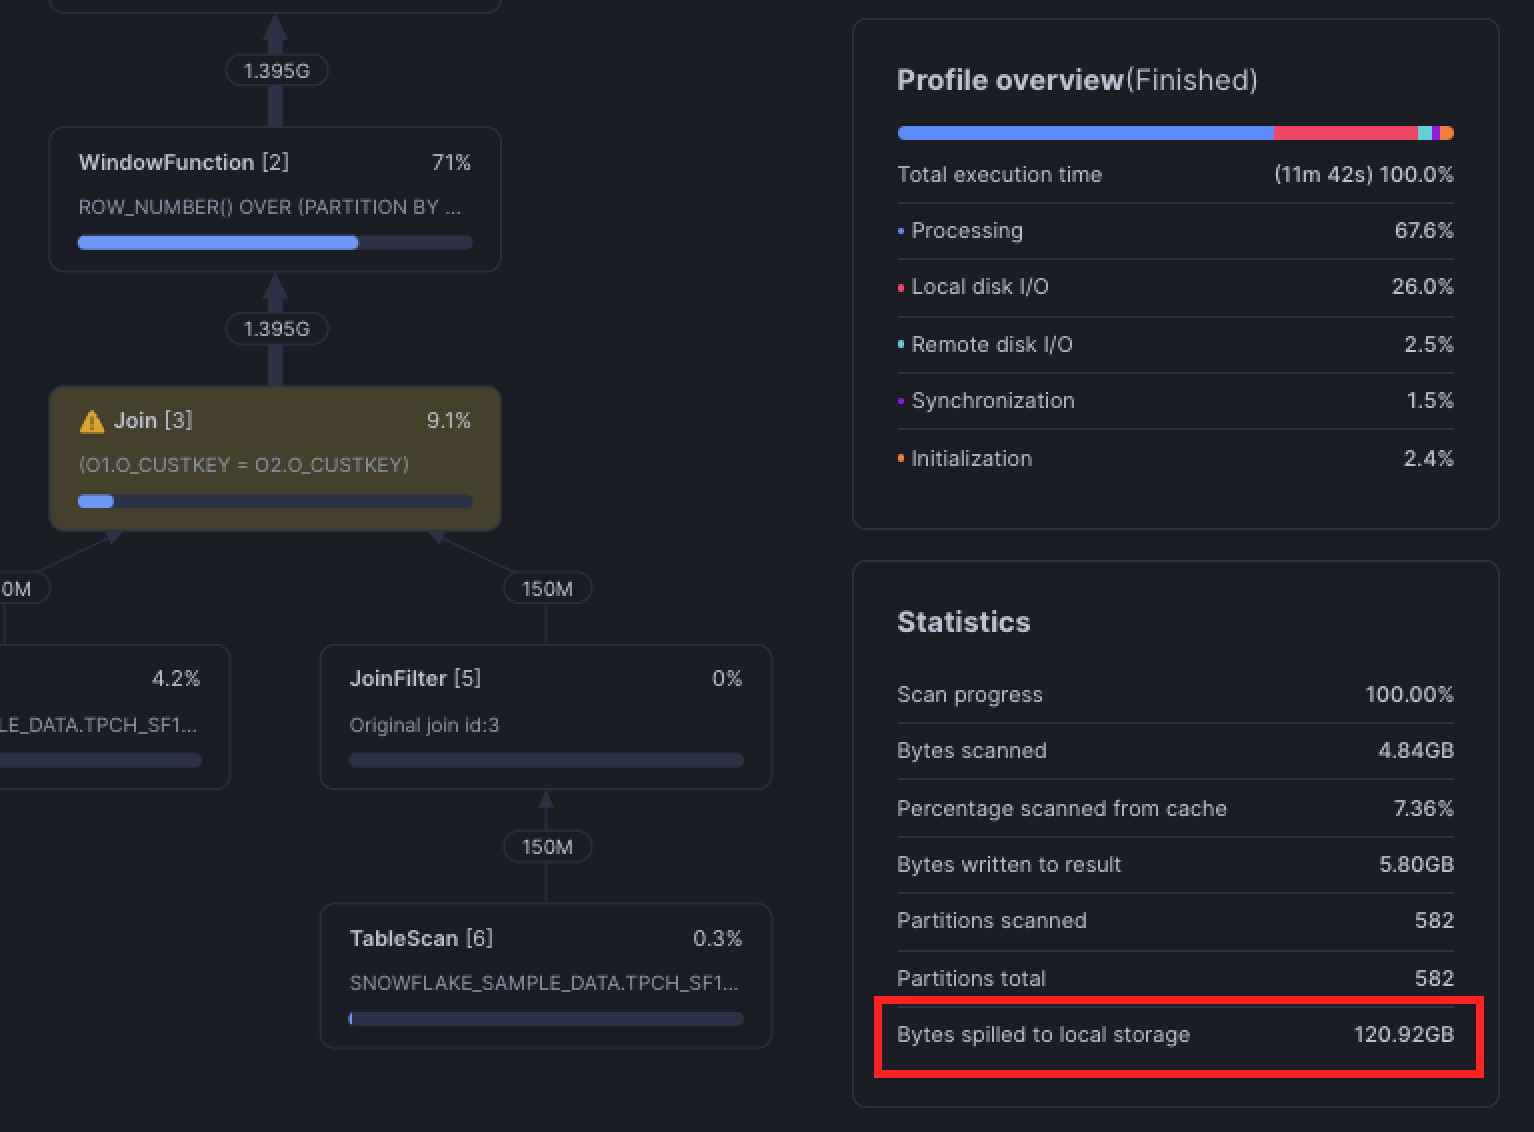The image size is (1534, 1132).
Task: Select the TableScan [6] node
Action: 546,975
